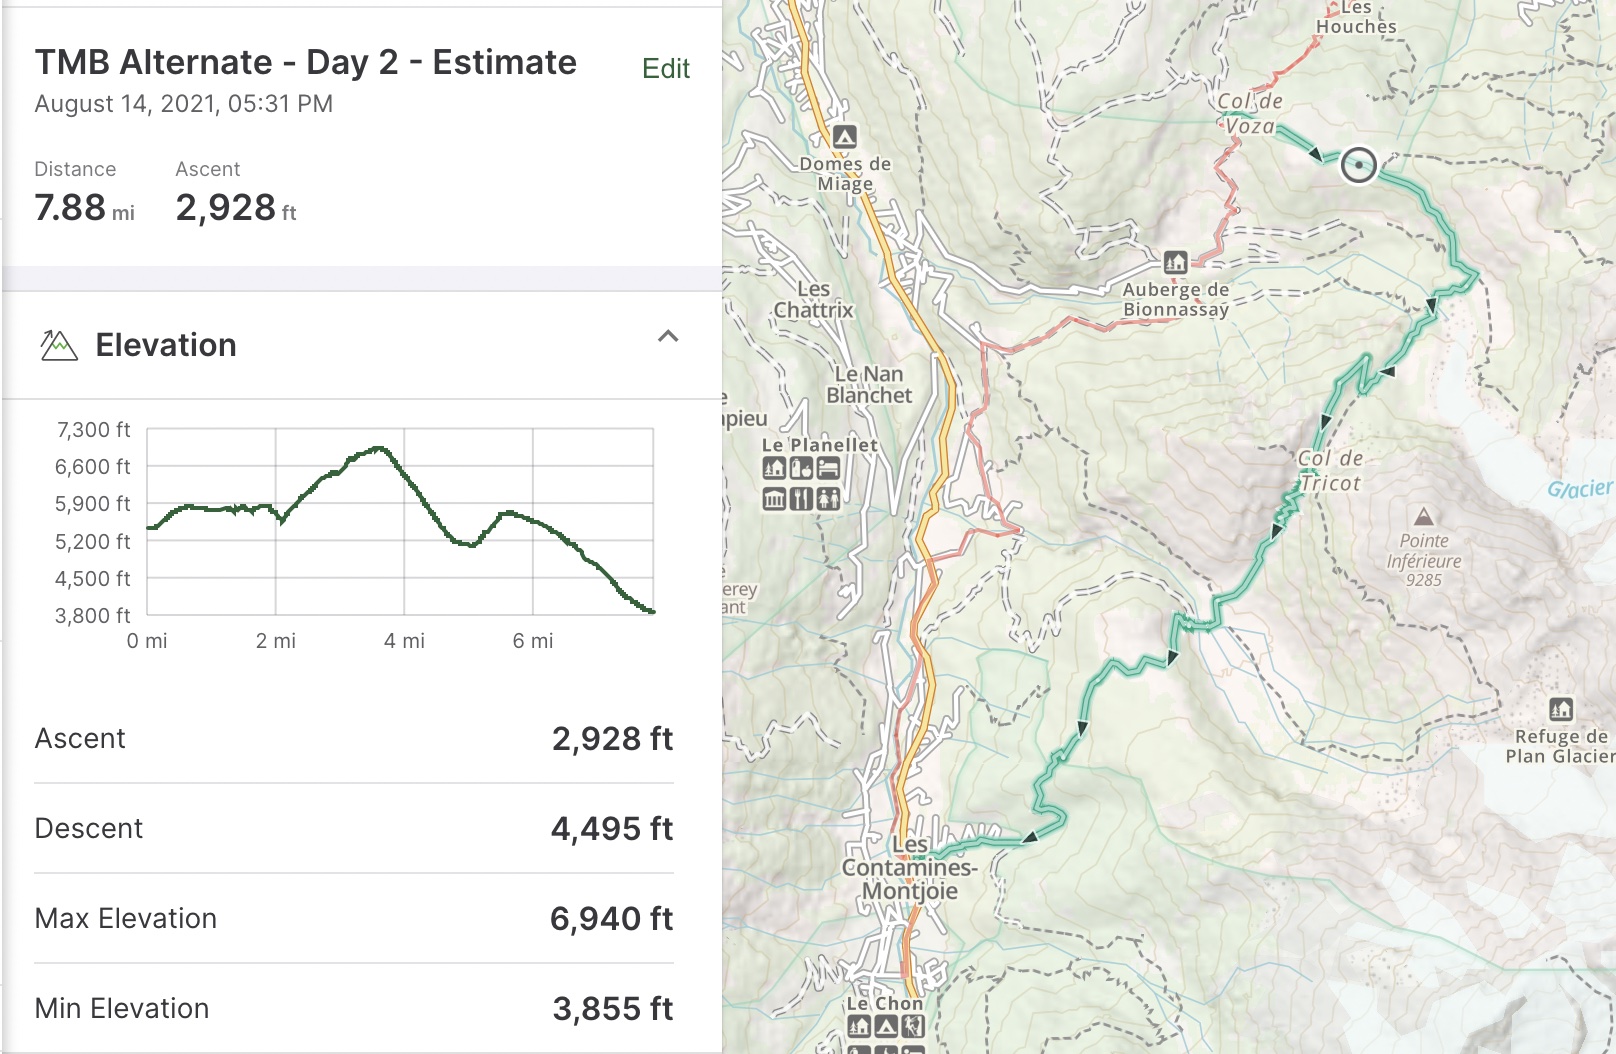Click the Col de Tricot map label
This screenshot has width=1616, height=1054.
point(1330,471)
